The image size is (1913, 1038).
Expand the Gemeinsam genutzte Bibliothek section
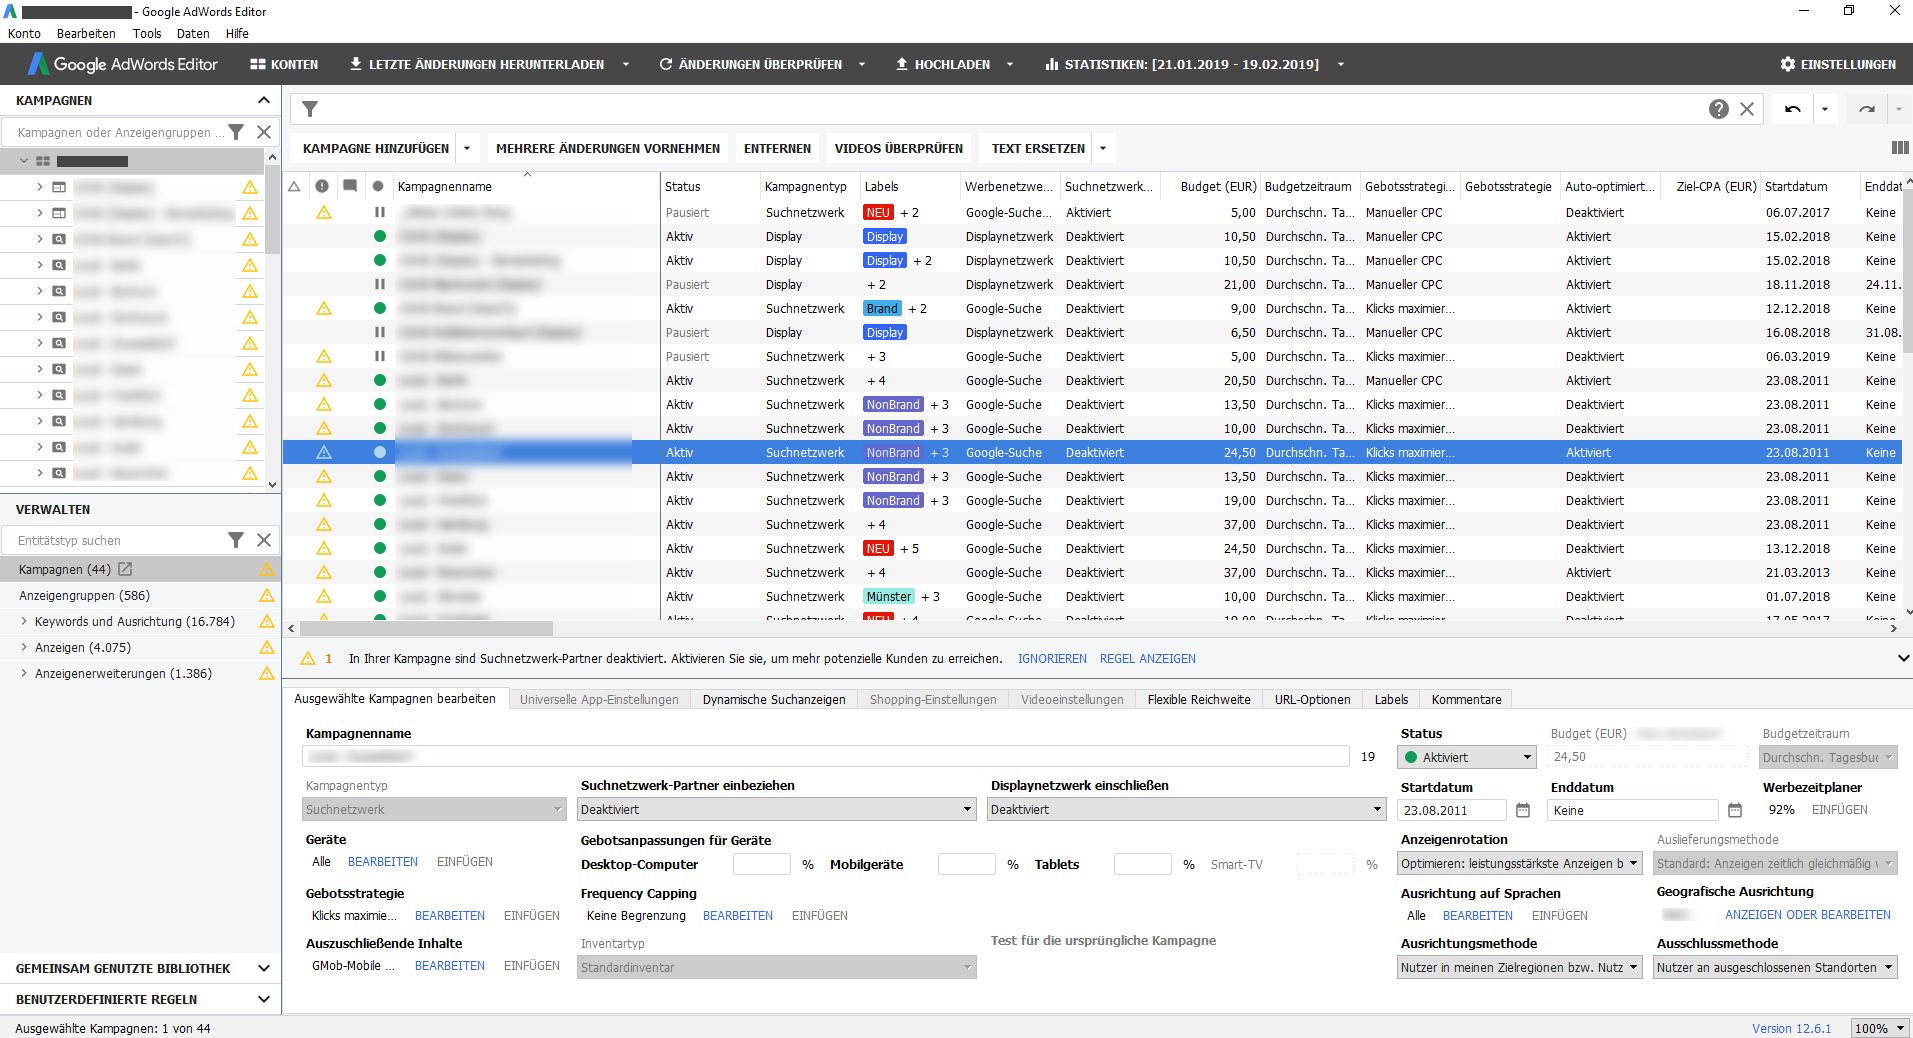click(x=264, y=968)
